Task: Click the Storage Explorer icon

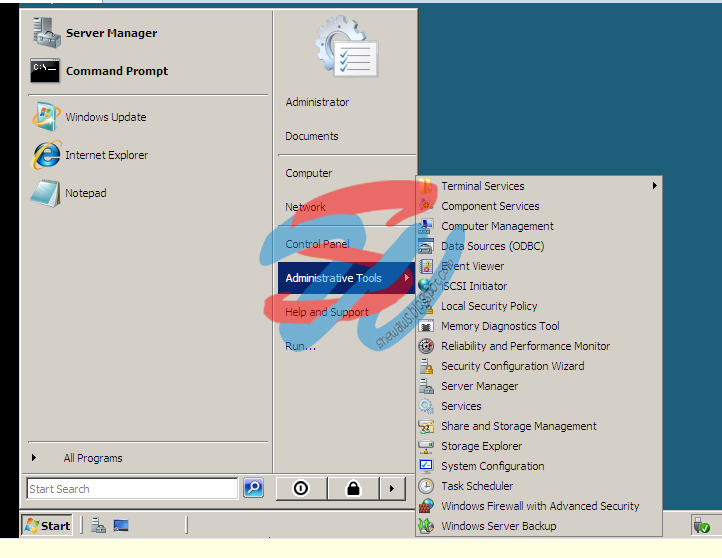Action: pyautogui.click(x=426, y=446)
